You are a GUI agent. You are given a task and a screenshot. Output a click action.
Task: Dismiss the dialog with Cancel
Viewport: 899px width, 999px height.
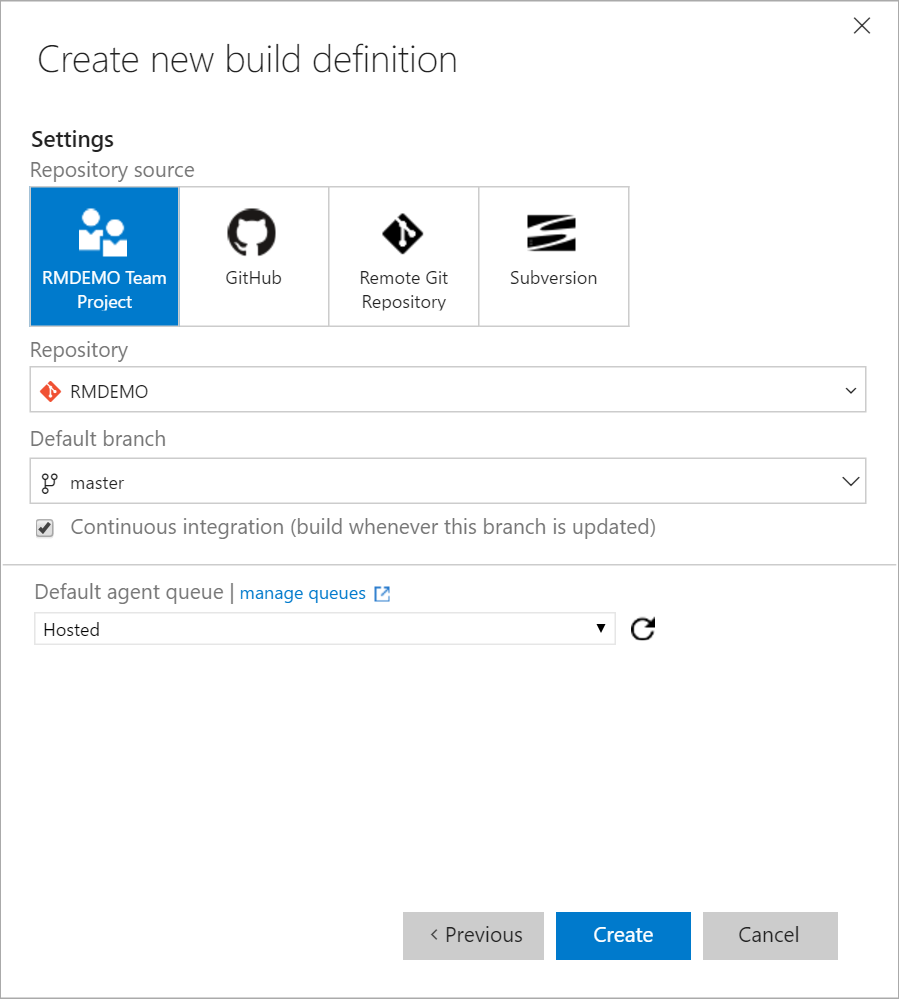tap(770, 935)
